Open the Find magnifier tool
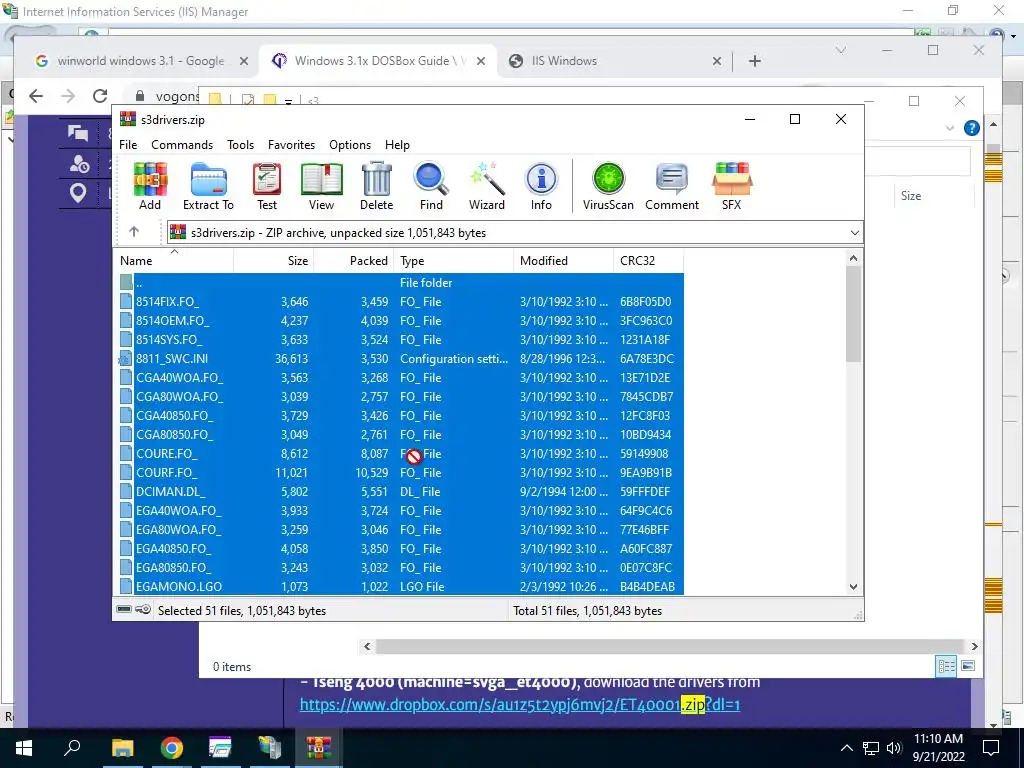1024x768 pixels. tap(431, 186)
